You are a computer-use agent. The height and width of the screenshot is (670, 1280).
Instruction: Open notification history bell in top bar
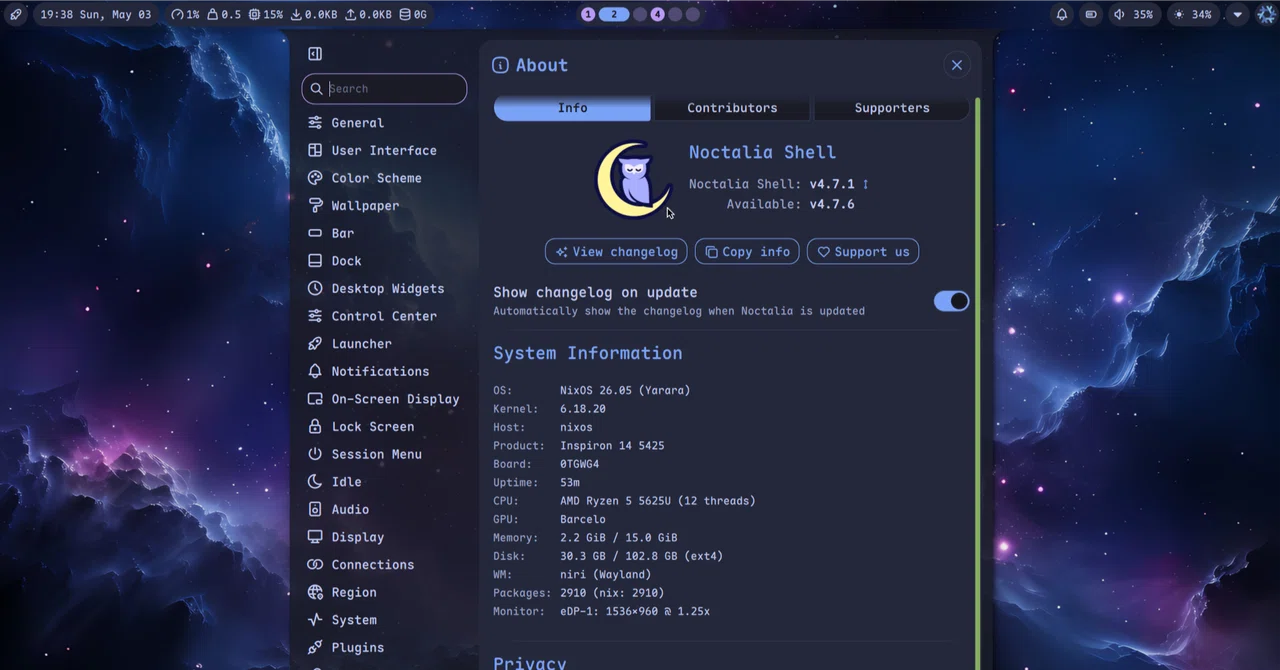(1062, 15)
